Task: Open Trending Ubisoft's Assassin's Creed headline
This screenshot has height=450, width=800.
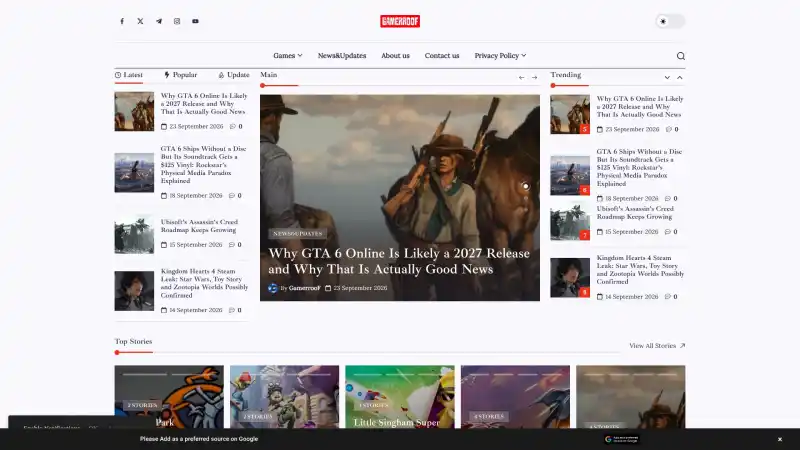Action: click(635, 213)
